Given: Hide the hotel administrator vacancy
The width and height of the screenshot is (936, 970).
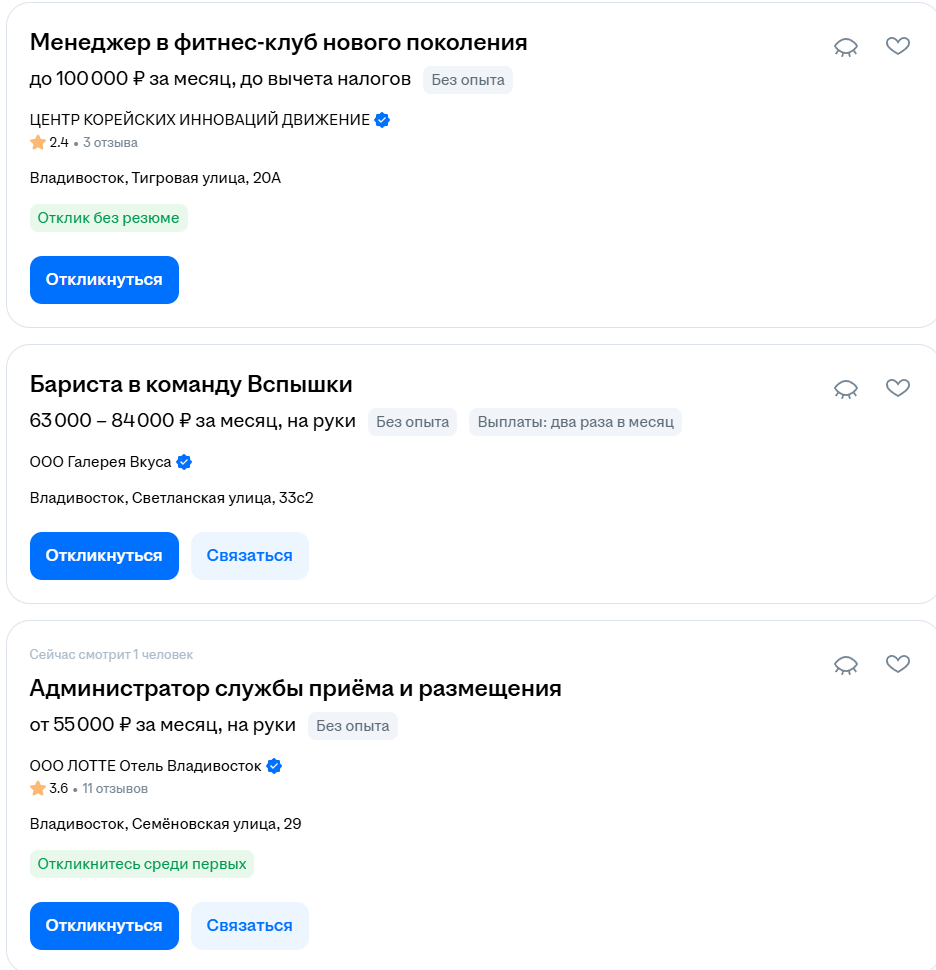Looking at the screenshot, I should click(x=846, y=664).
